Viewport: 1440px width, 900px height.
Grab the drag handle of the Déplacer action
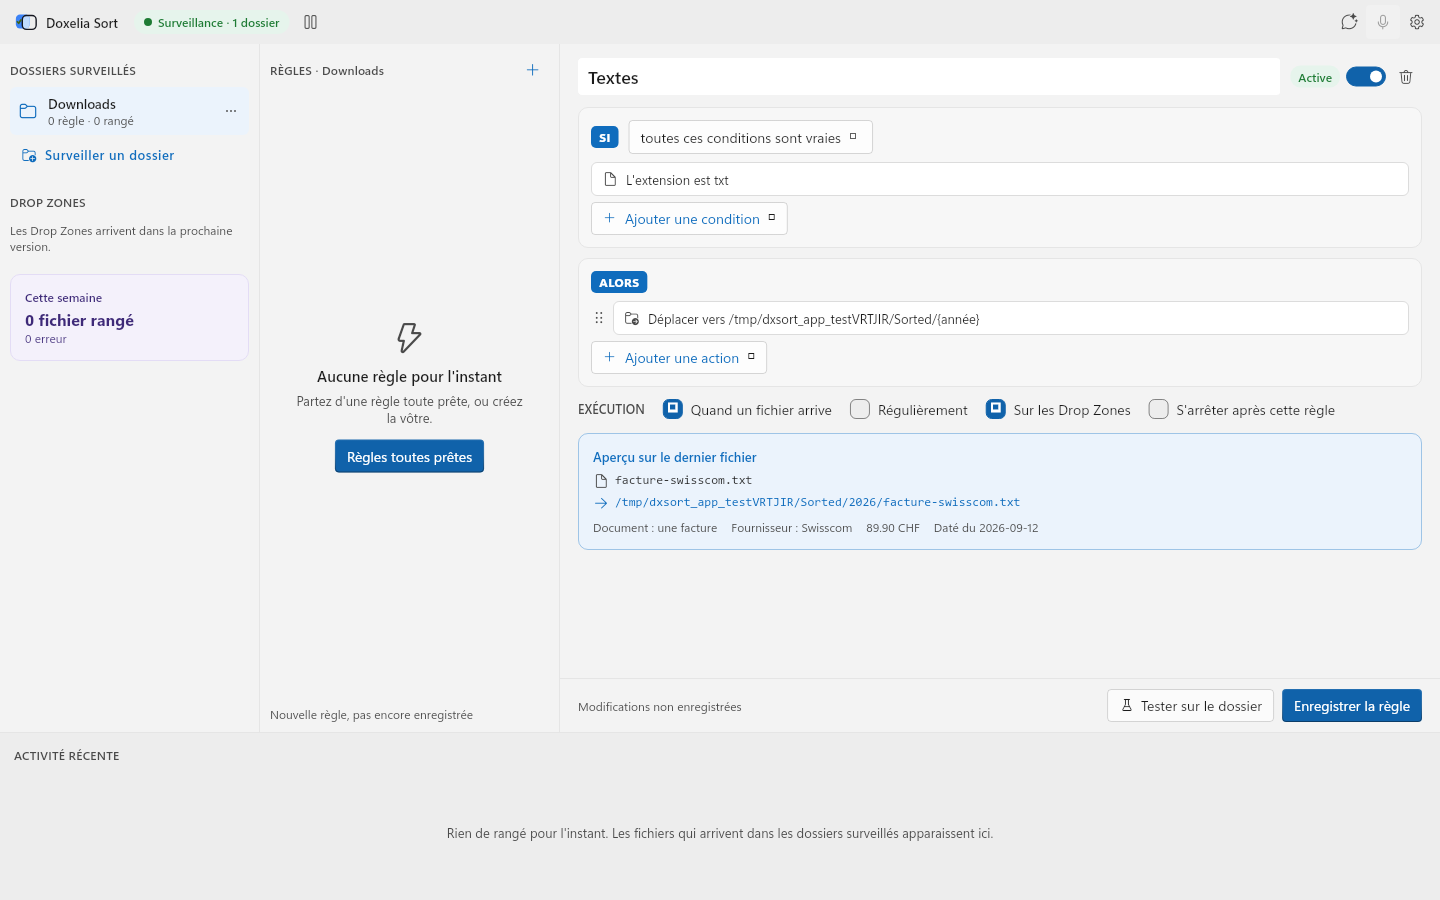click(x=599, y=318)
